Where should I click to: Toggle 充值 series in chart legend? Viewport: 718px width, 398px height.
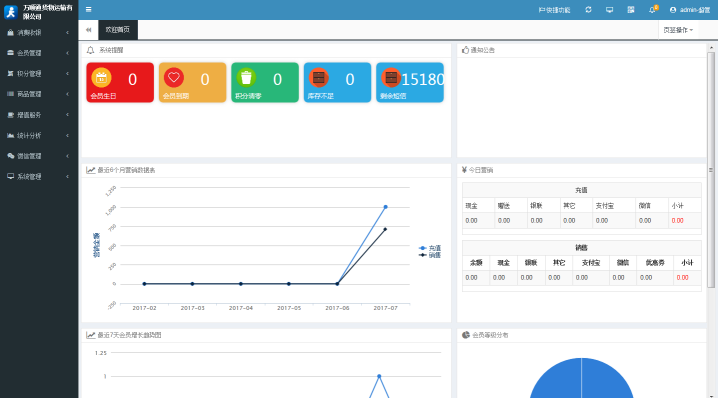(x=430, y=248)
